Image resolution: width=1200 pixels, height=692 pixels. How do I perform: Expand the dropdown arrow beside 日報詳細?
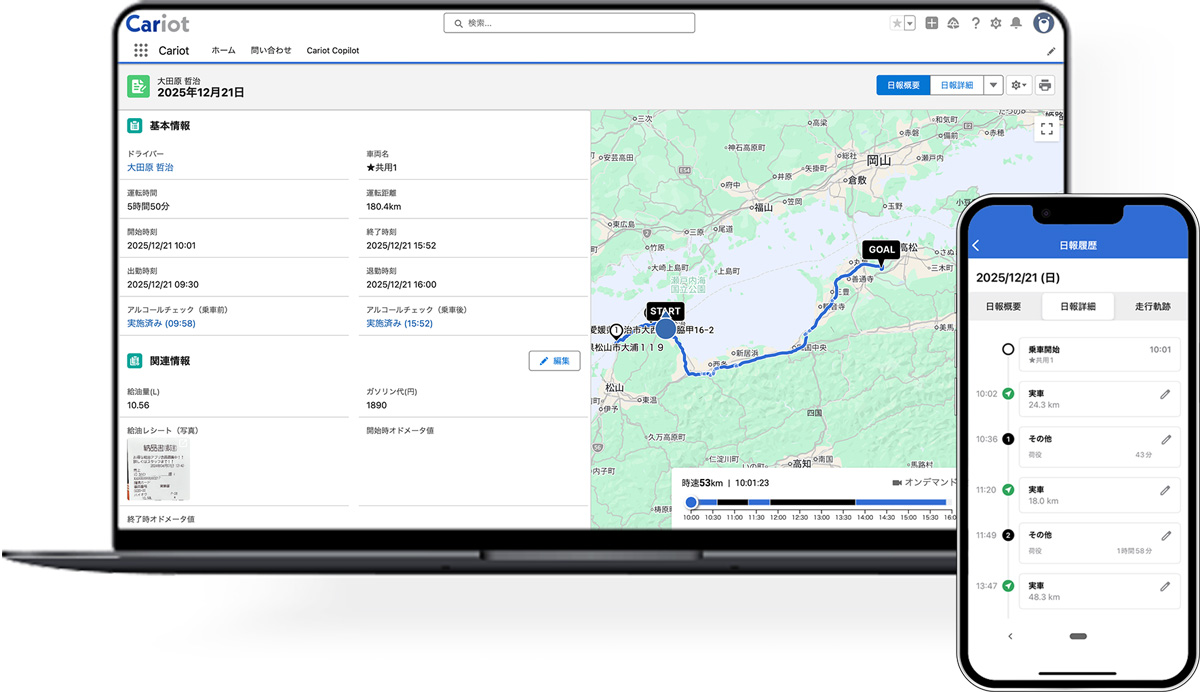pyautogui.click(x=994, y=85)
